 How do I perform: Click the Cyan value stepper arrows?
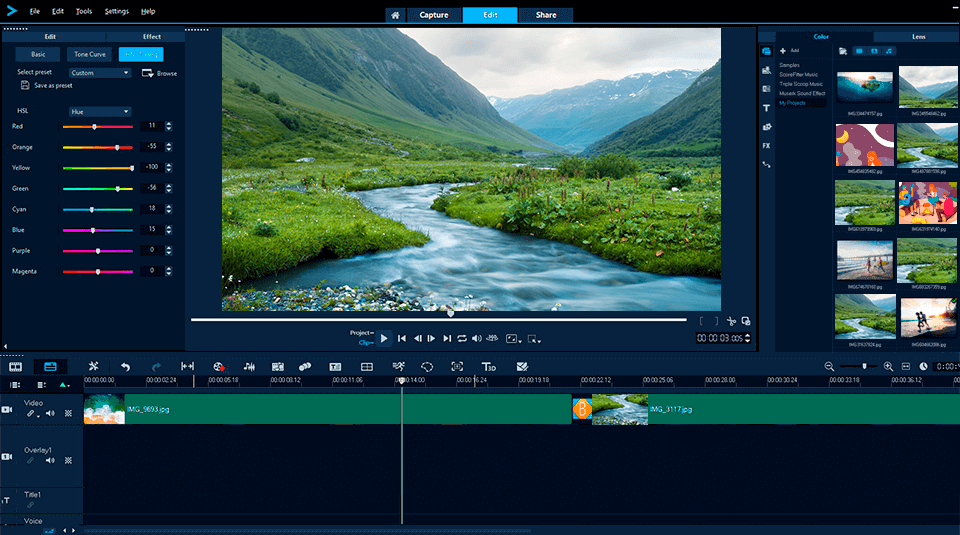click(168, 209)
